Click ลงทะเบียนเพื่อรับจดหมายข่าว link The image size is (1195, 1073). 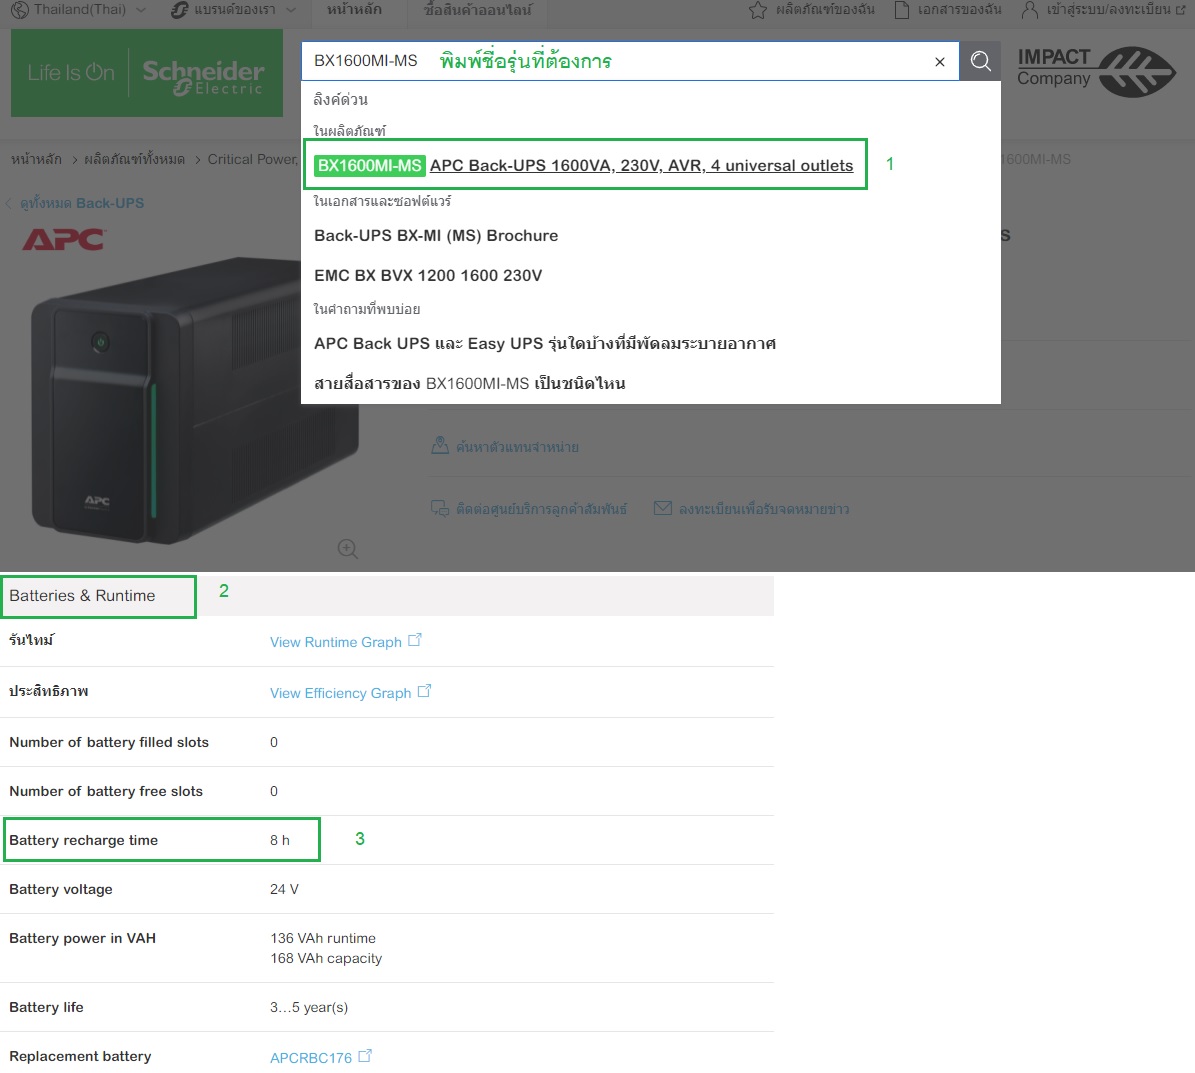[x=764, y=509]
